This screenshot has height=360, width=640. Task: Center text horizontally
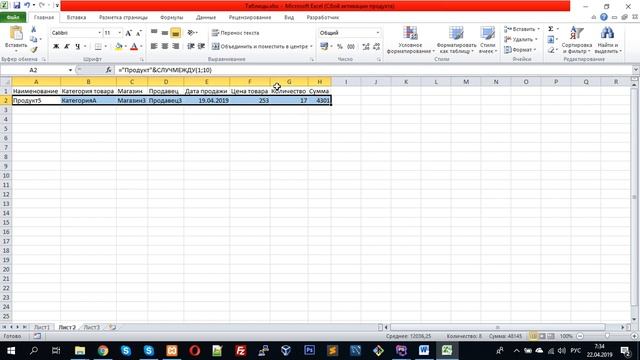pyautogui.click(x=164, y=47)
